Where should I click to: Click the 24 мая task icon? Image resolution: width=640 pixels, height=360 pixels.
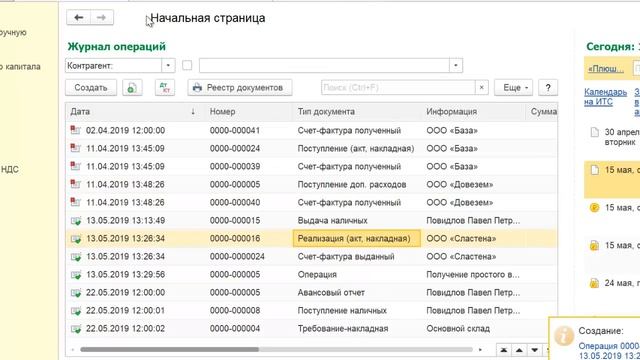click(x=594, y=283)
